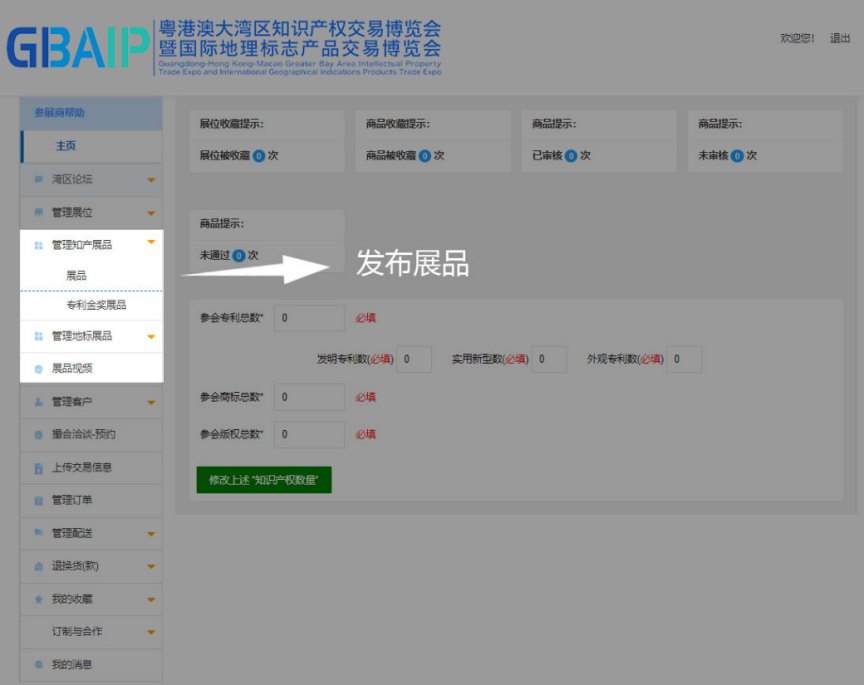Click the 参展商帮助 header link
The width and height of the screenshot is (864, 685).
point(60,113)
